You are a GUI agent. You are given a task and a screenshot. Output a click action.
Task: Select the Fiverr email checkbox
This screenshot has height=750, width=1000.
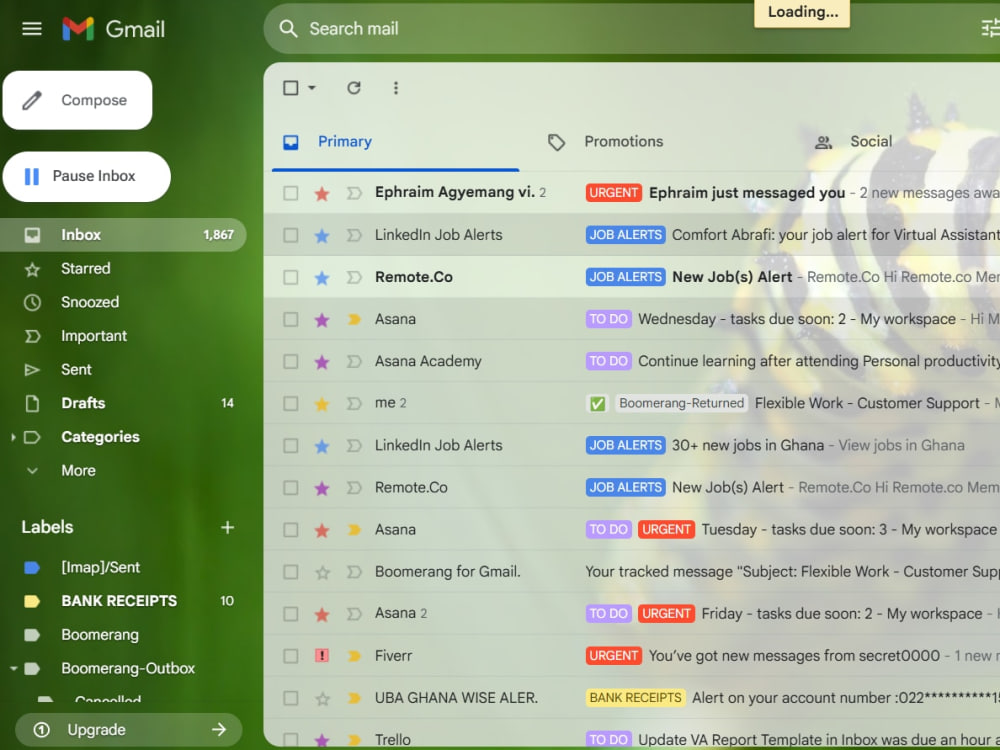pos(291,656)
